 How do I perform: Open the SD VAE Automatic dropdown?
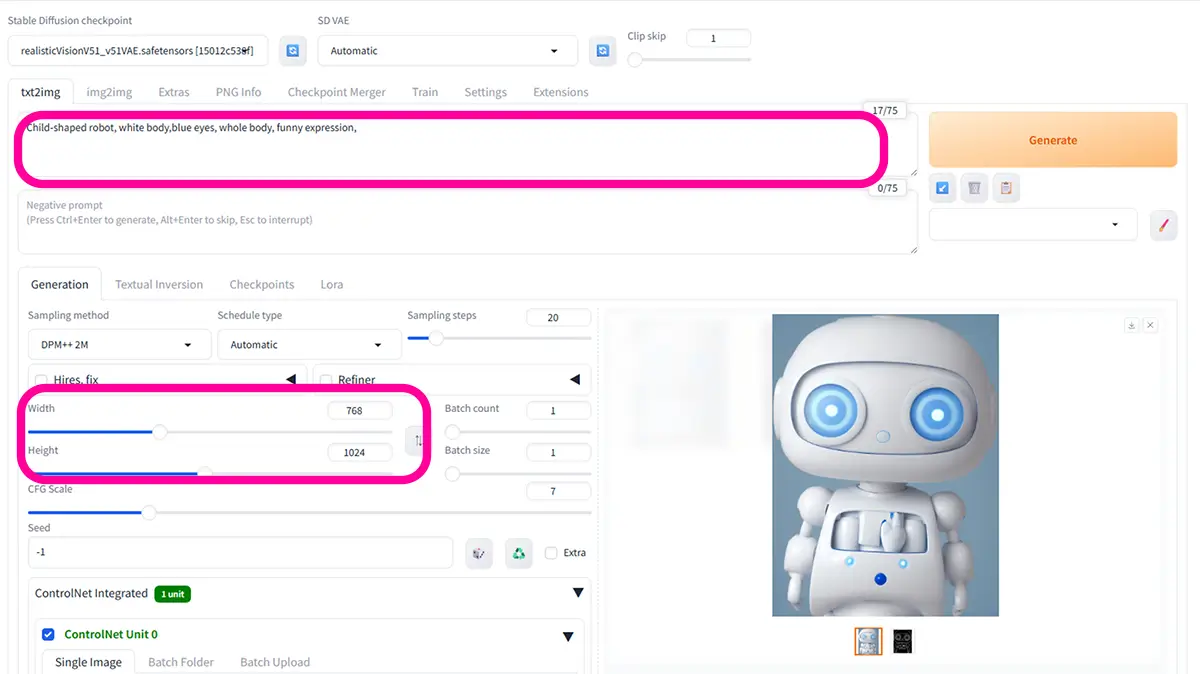coord(447,50)
